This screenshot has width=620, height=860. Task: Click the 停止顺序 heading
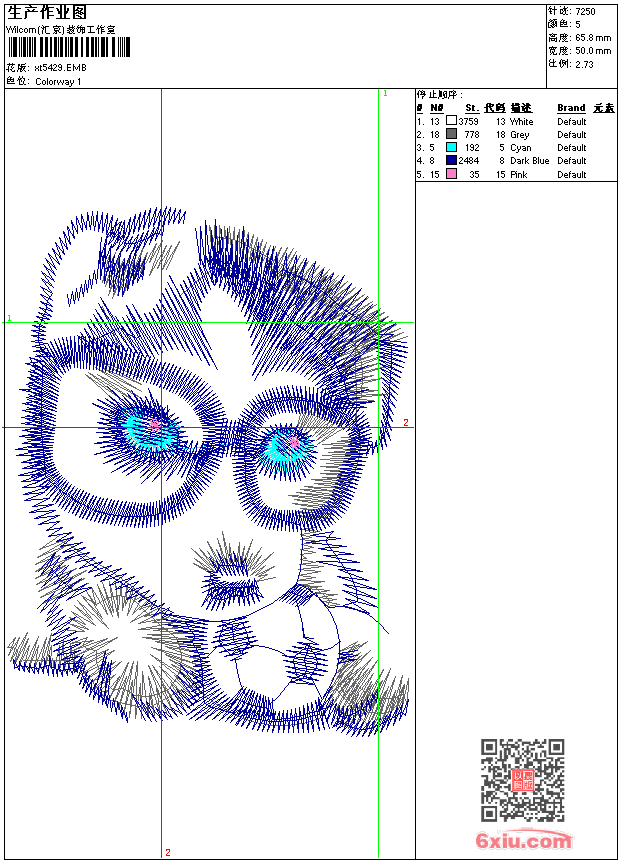click(439, 95)
